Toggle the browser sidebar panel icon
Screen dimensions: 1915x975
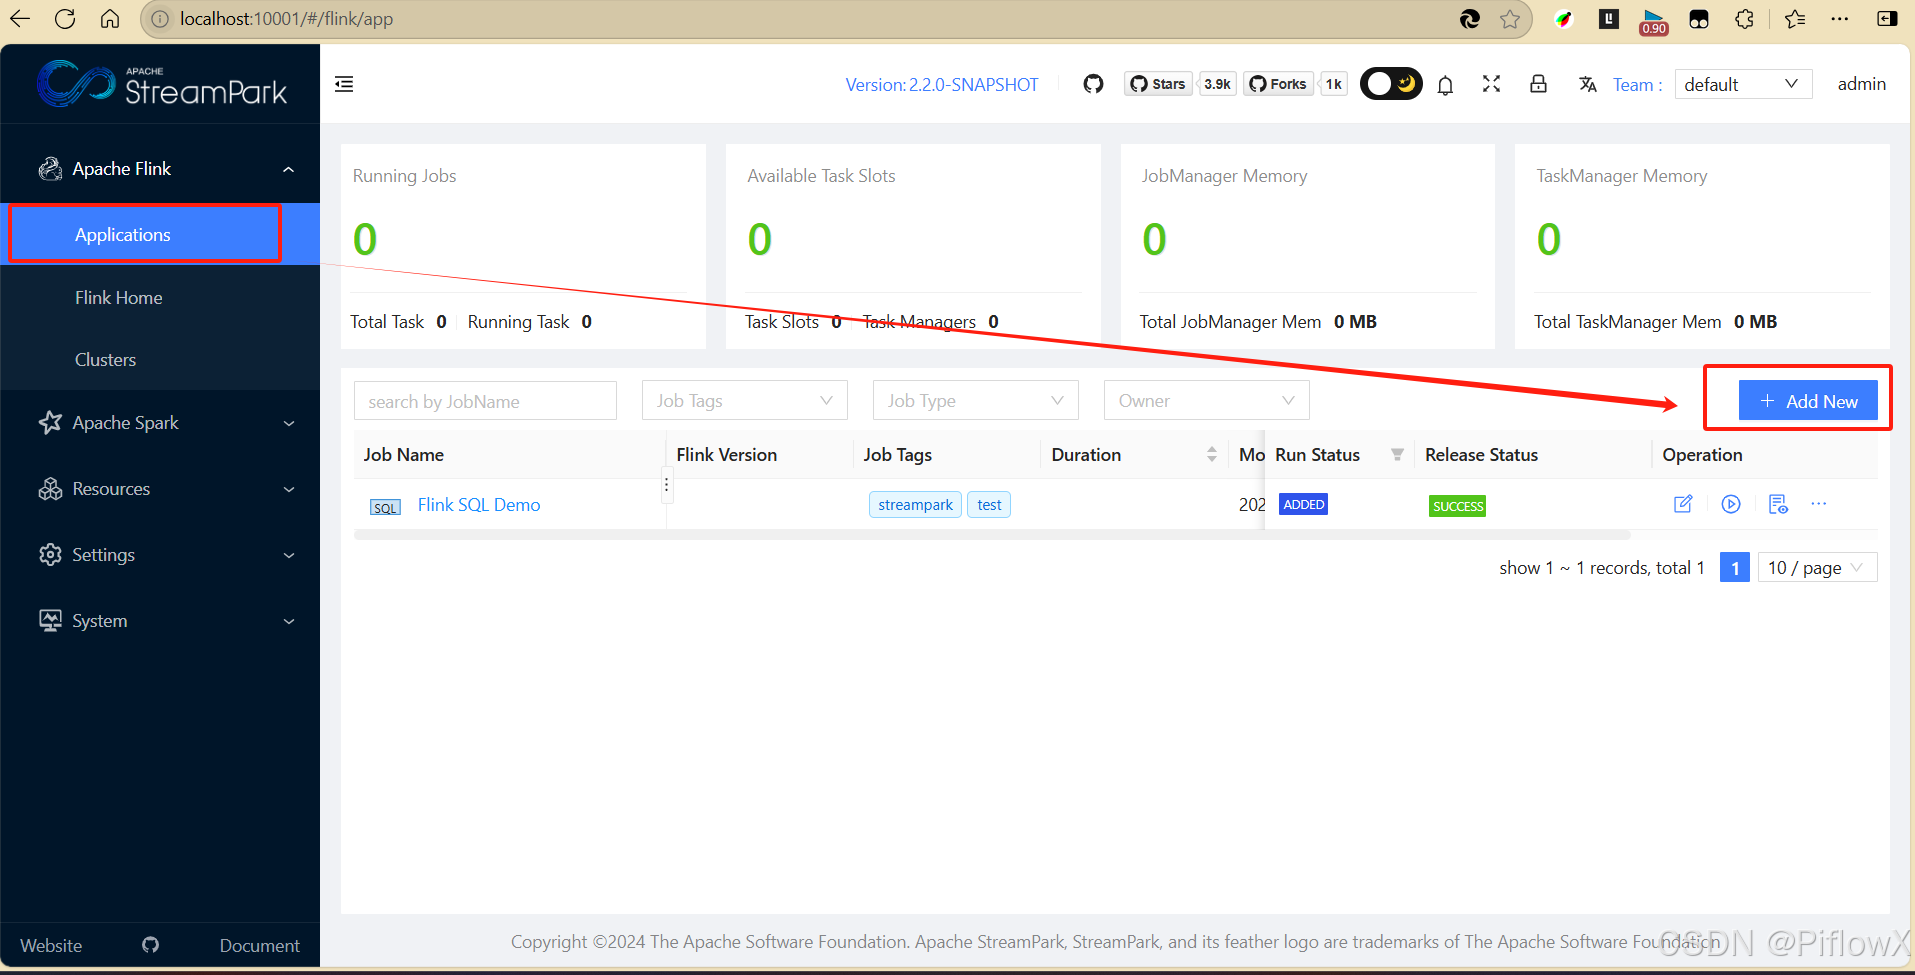(x=1887, y=19)
